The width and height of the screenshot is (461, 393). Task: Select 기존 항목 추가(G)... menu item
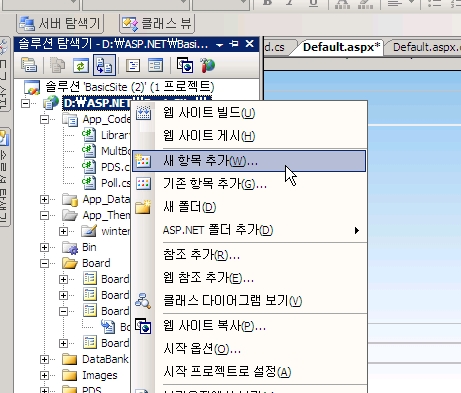249,184
